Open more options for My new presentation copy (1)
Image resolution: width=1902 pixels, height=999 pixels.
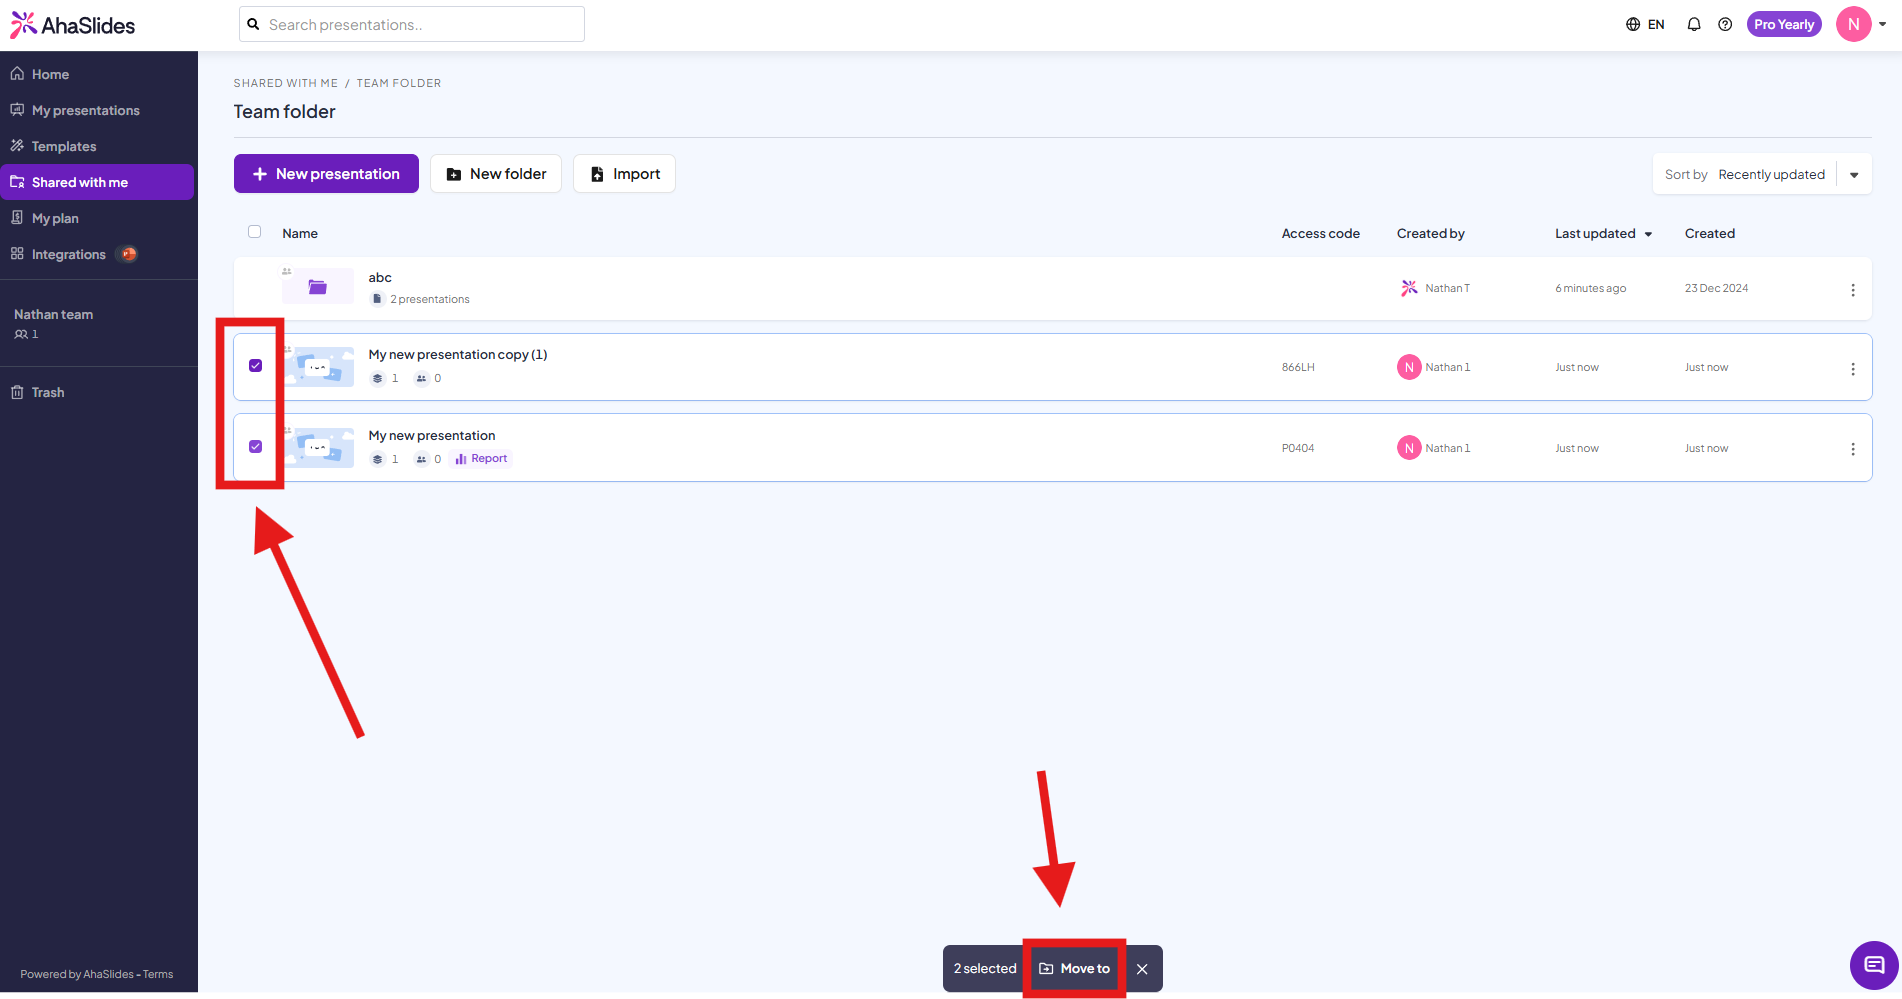point(1852,368)
